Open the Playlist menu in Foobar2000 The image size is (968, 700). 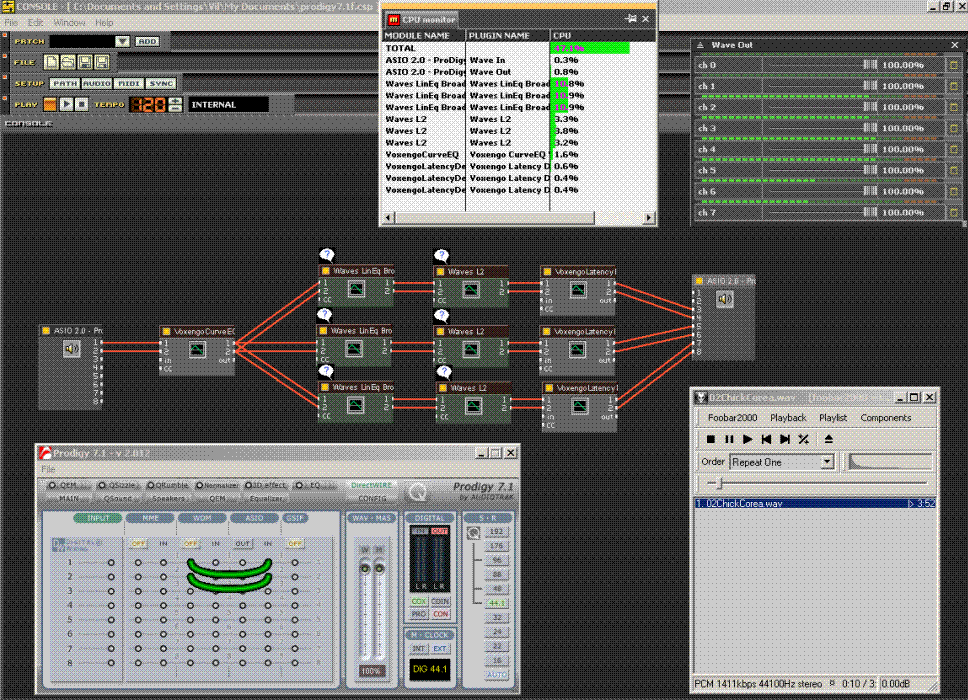pyautogui.click(x=833, y=418)
